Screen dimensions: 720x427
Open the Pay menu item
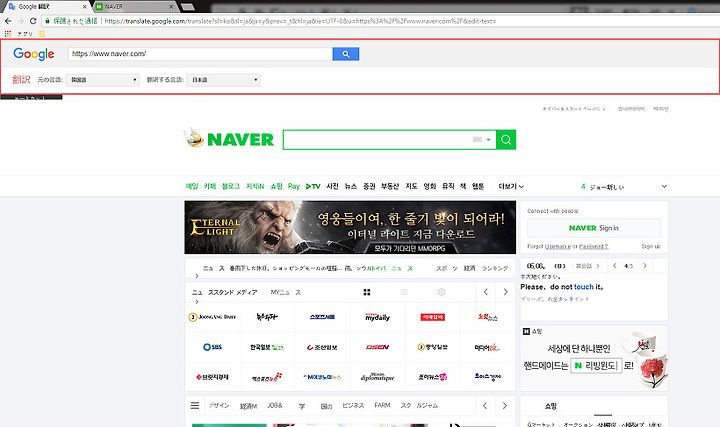coord(293,186)
